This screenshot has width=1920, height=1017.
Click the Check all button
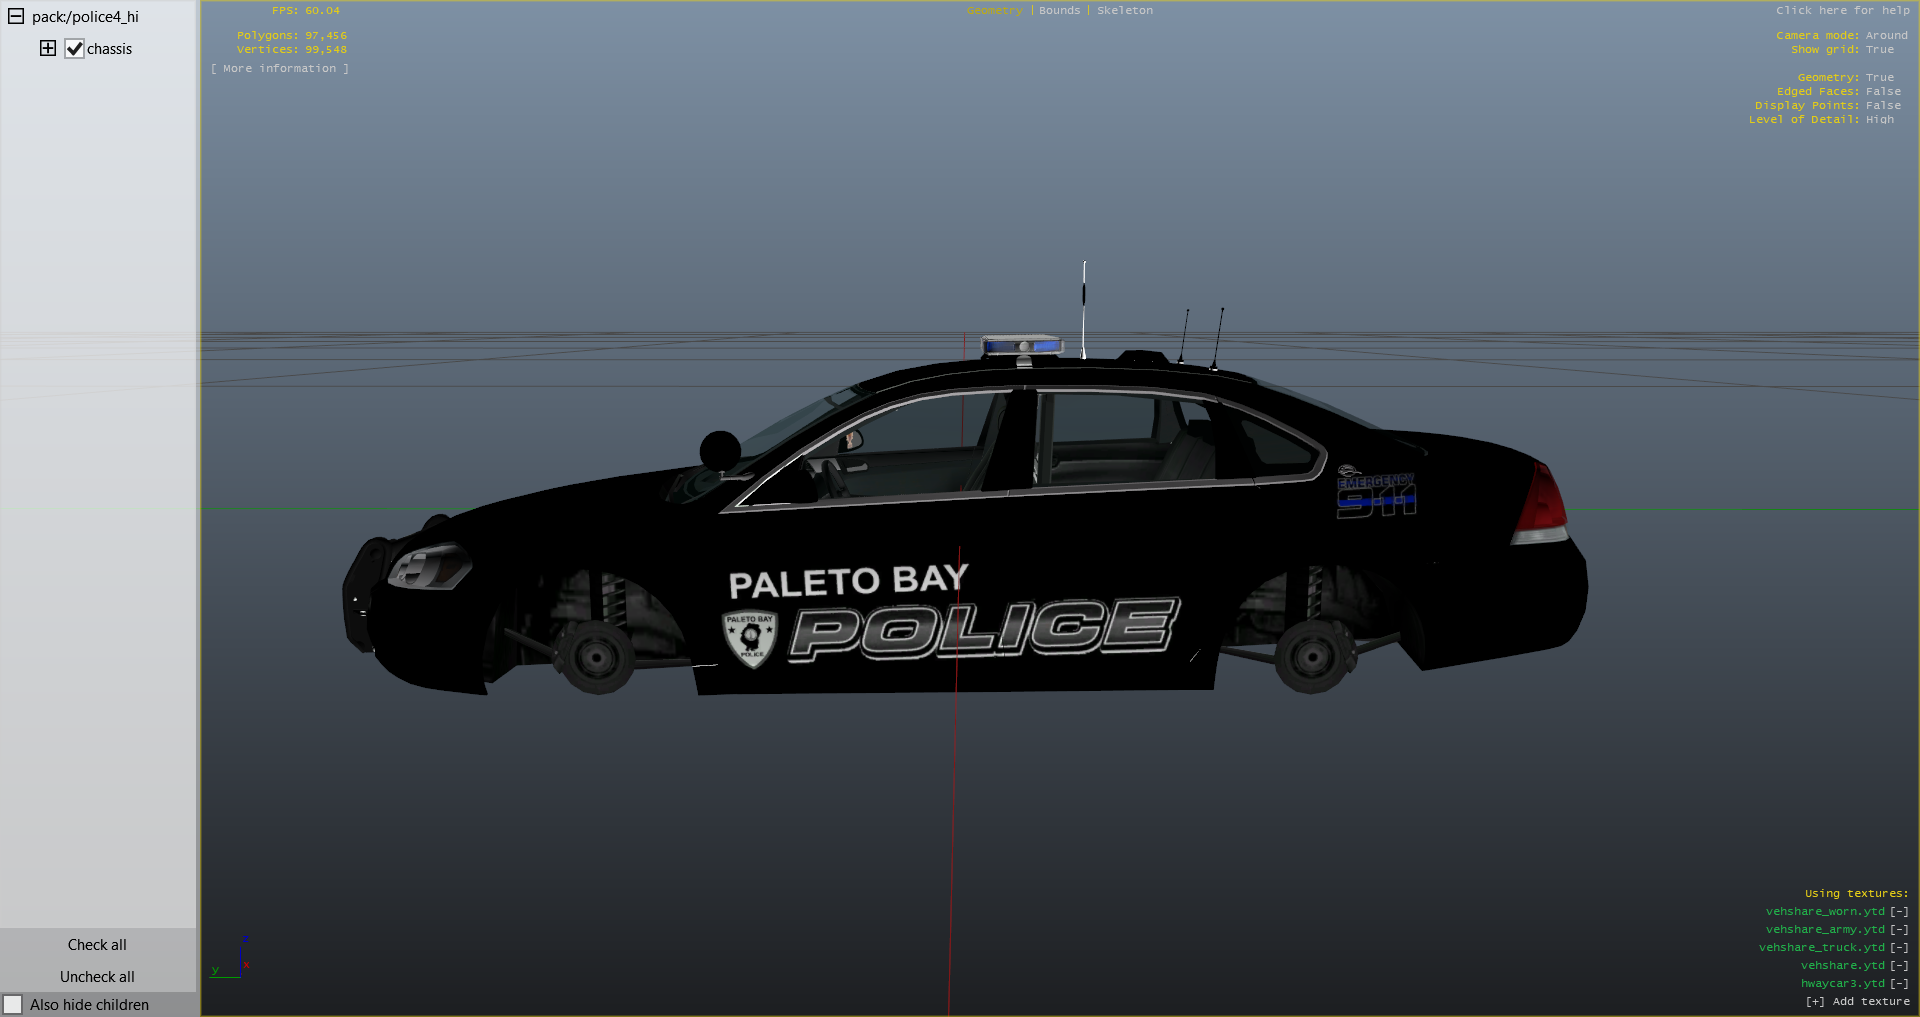[97, 945]
